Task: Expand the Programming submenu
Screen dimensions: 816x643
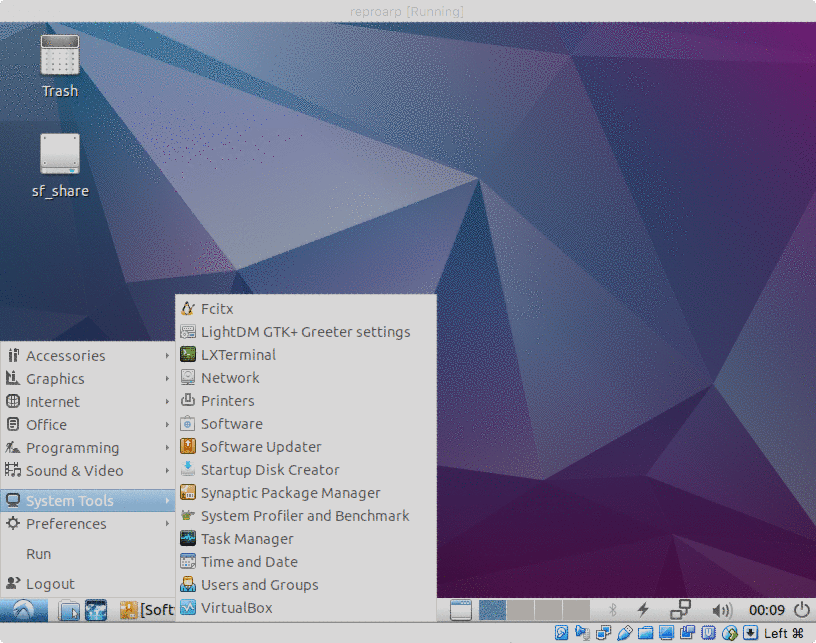Action: pyautogui.click(x=87, y=447)
